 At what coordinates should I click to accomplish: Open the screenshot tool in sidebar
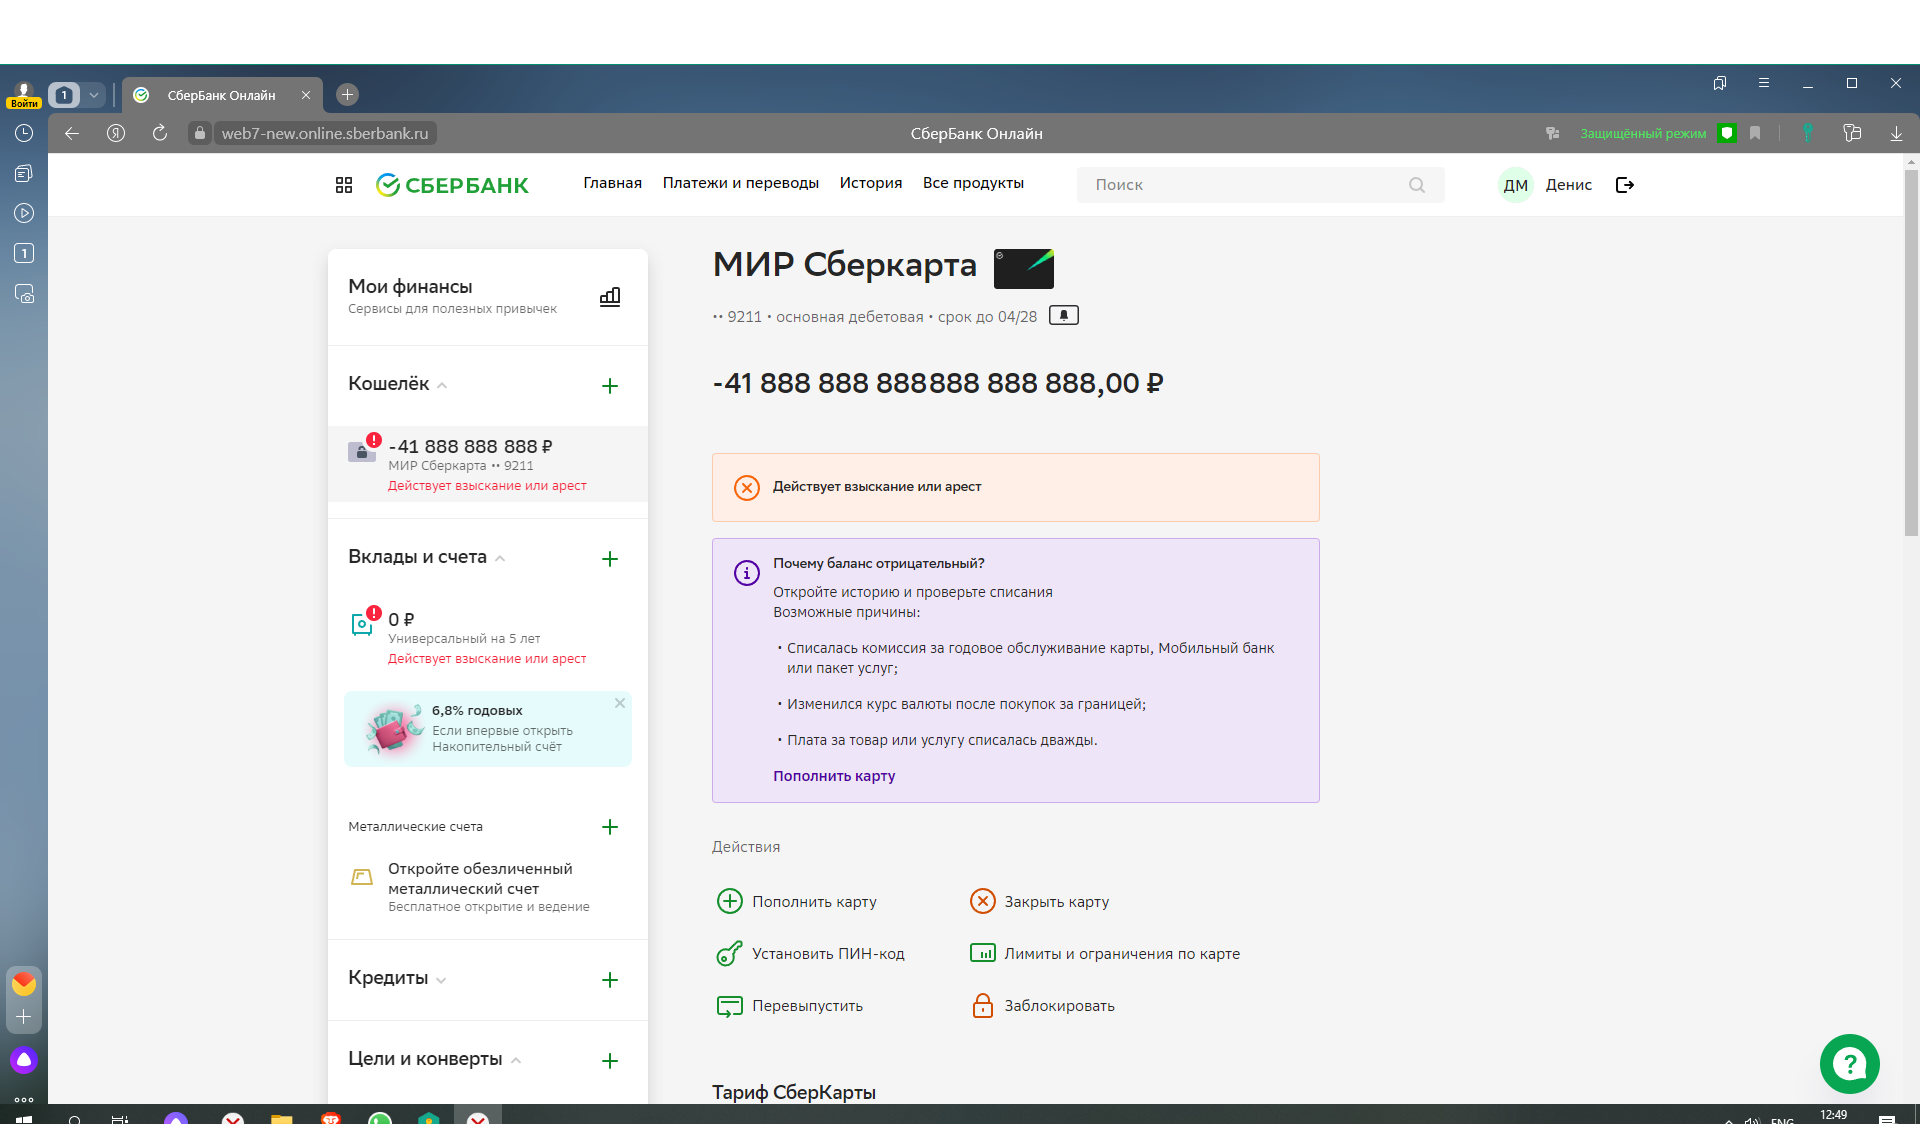pos(24,294)
